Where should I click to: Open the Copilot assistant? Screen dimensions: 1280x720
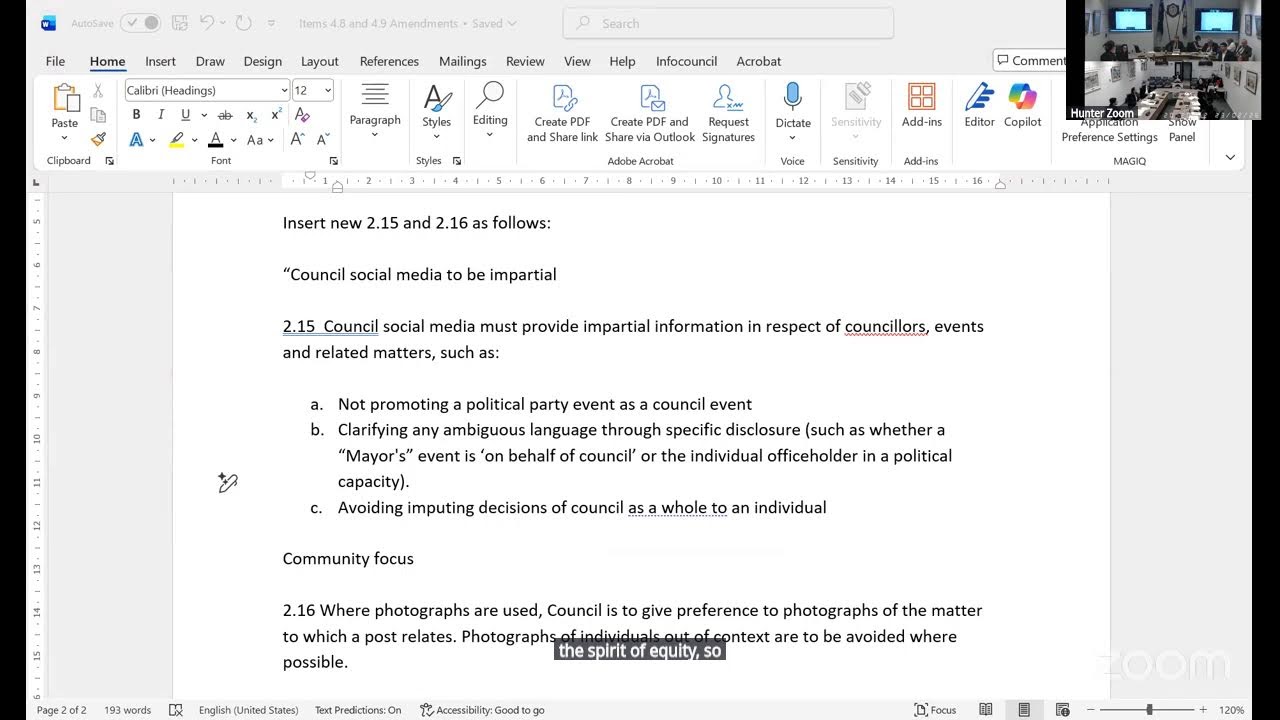(x=1023, y=105)
